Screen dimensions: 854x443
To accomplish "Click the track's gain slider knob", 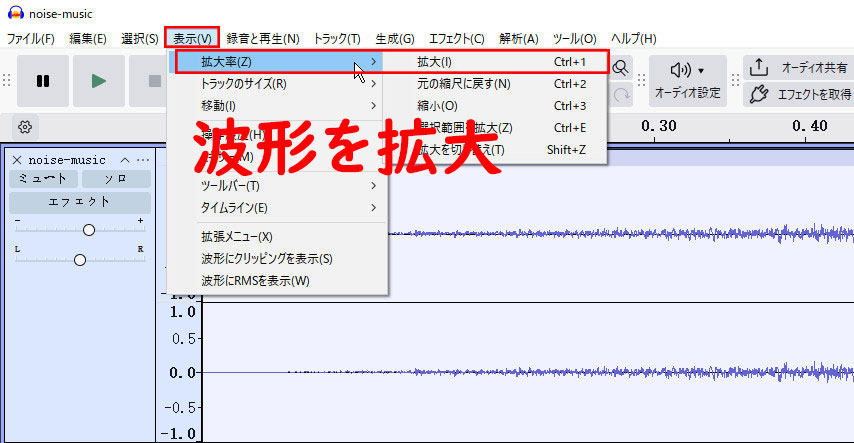I will pyautogui.click(x=89, y=230).
